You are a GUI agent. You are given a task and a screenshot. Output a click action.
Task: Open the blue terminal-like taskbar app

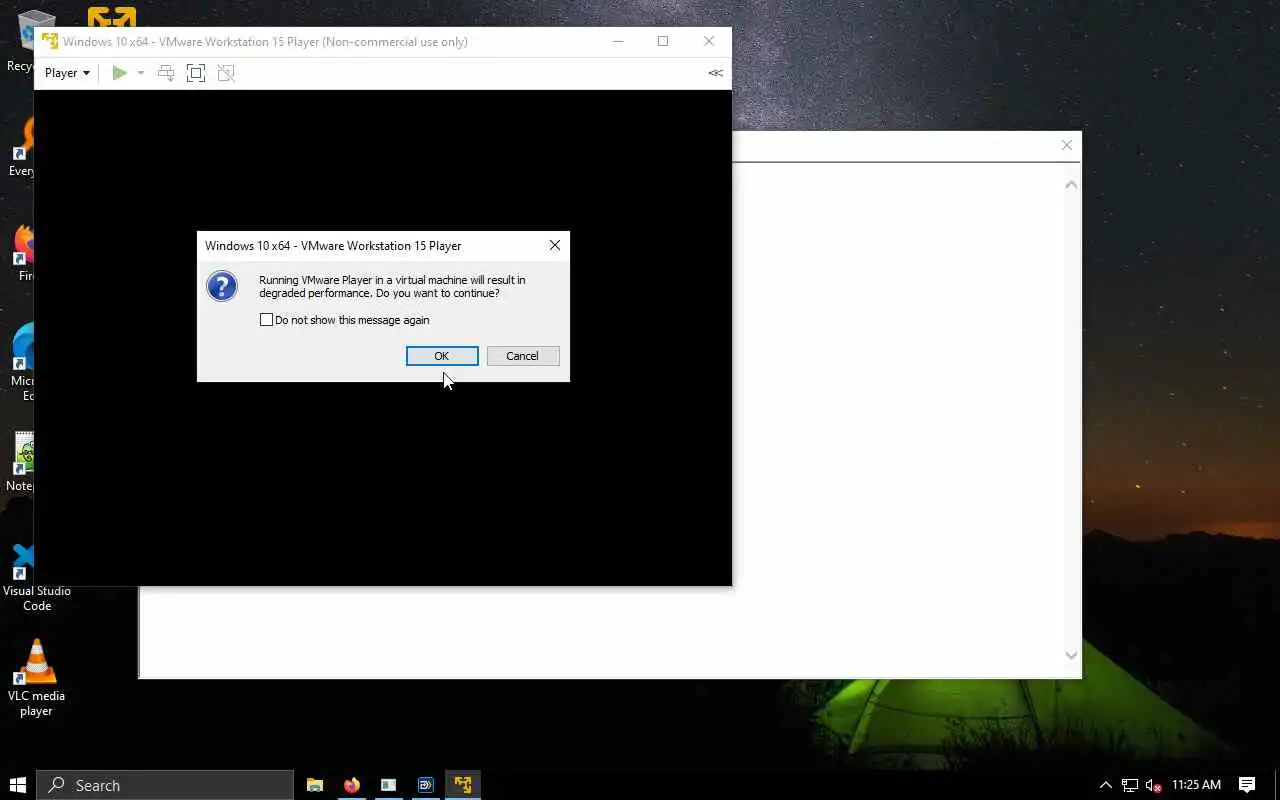pyautogui.click(x=426, y=785)
